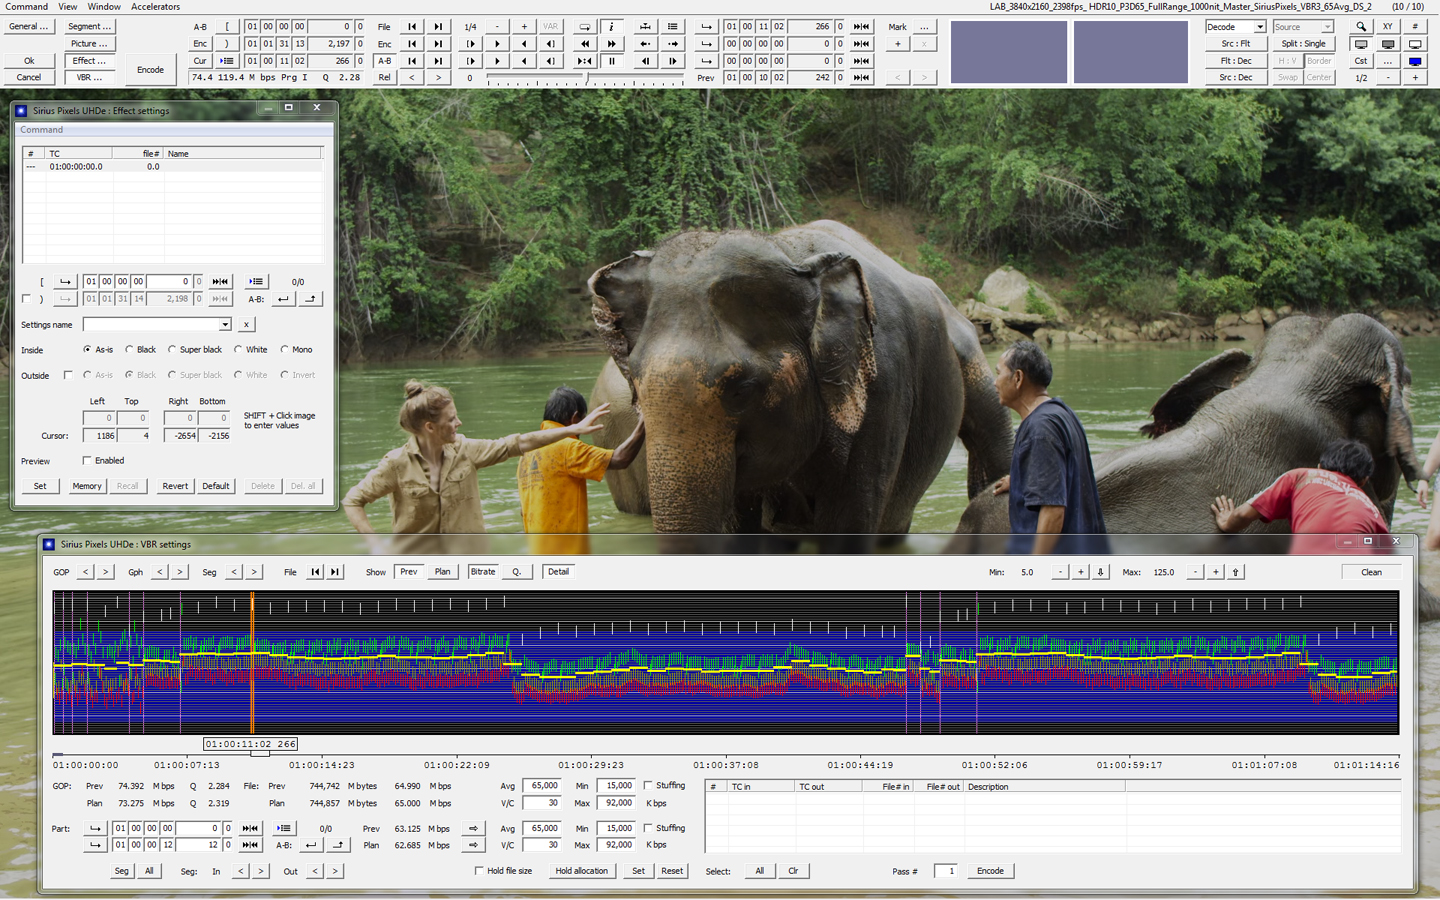Click the list view icon right of trim icon
Viewport: 1440px width, 900px height.
(x=673, y=27)
